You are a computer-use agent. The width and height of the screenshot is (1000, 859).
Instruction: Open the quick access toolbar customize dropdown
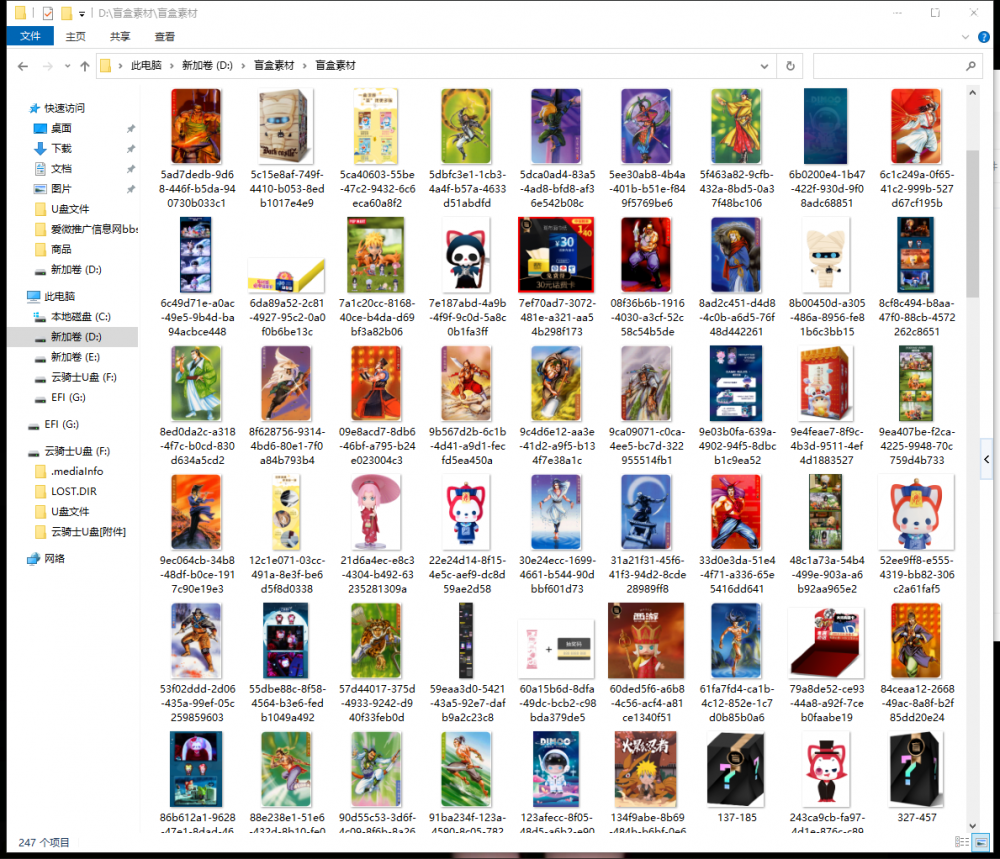[x=82, y=13]
